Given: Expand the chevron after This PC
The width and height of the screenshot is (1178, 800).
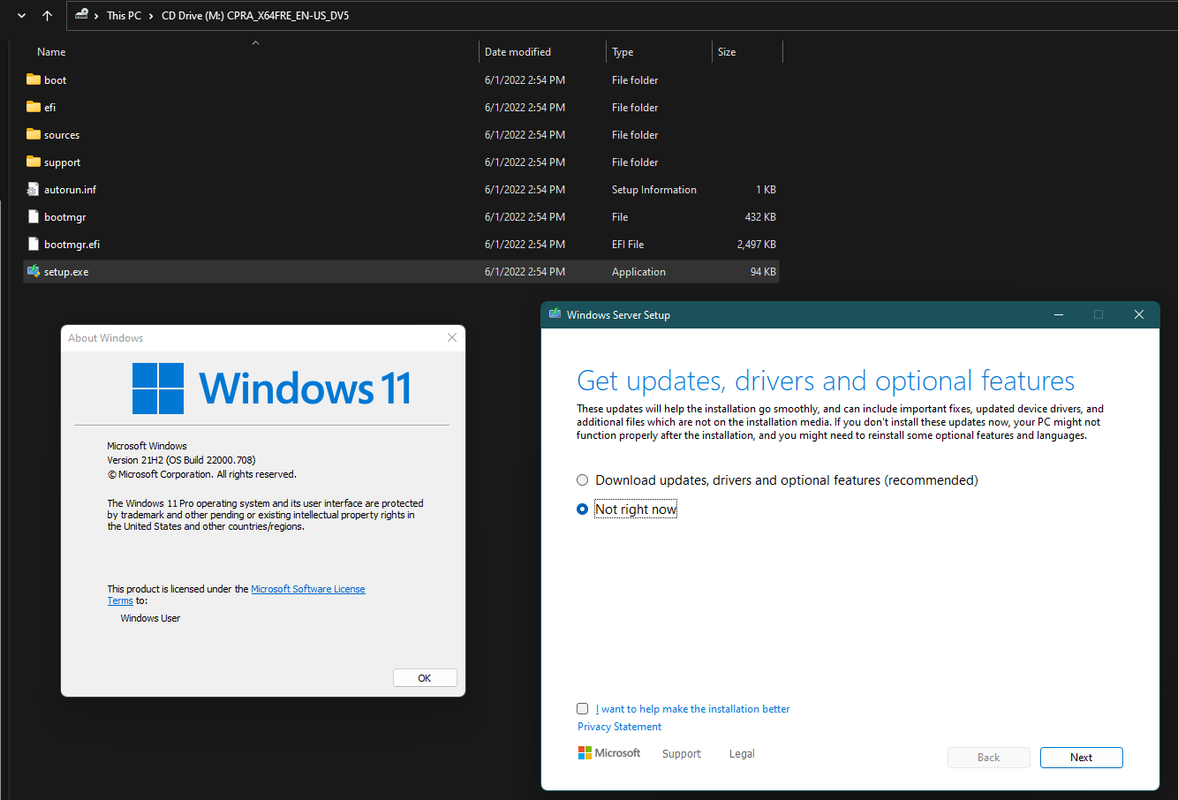Looking at the screenshot, I should (151, 15).
